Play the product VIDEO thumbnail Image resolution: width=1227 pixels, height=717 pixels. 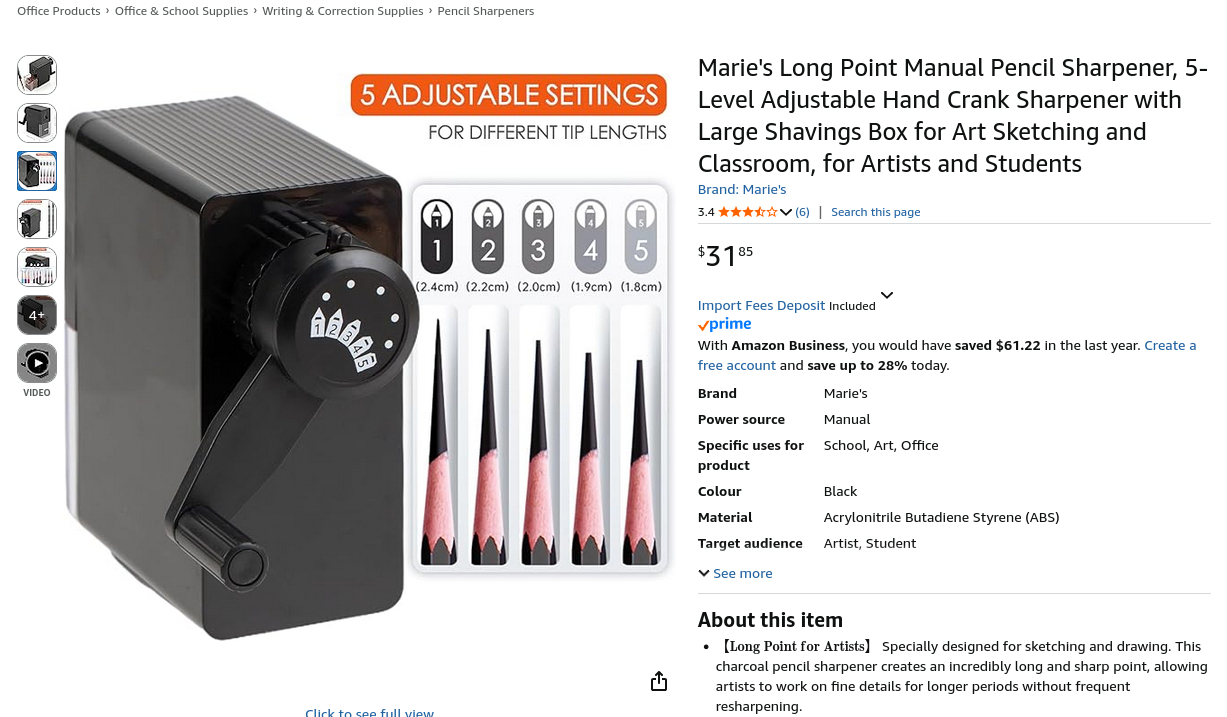click(x=37, y=363)
